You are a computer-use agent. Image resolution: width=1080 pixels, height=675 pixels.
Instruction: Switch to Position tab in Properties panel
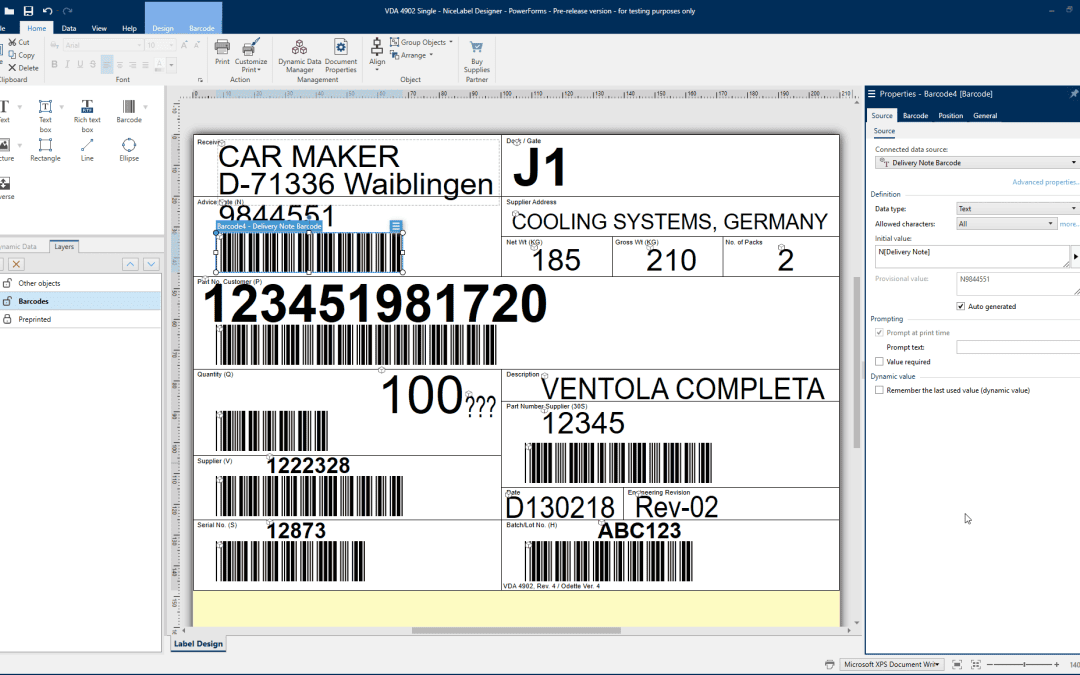951,116
